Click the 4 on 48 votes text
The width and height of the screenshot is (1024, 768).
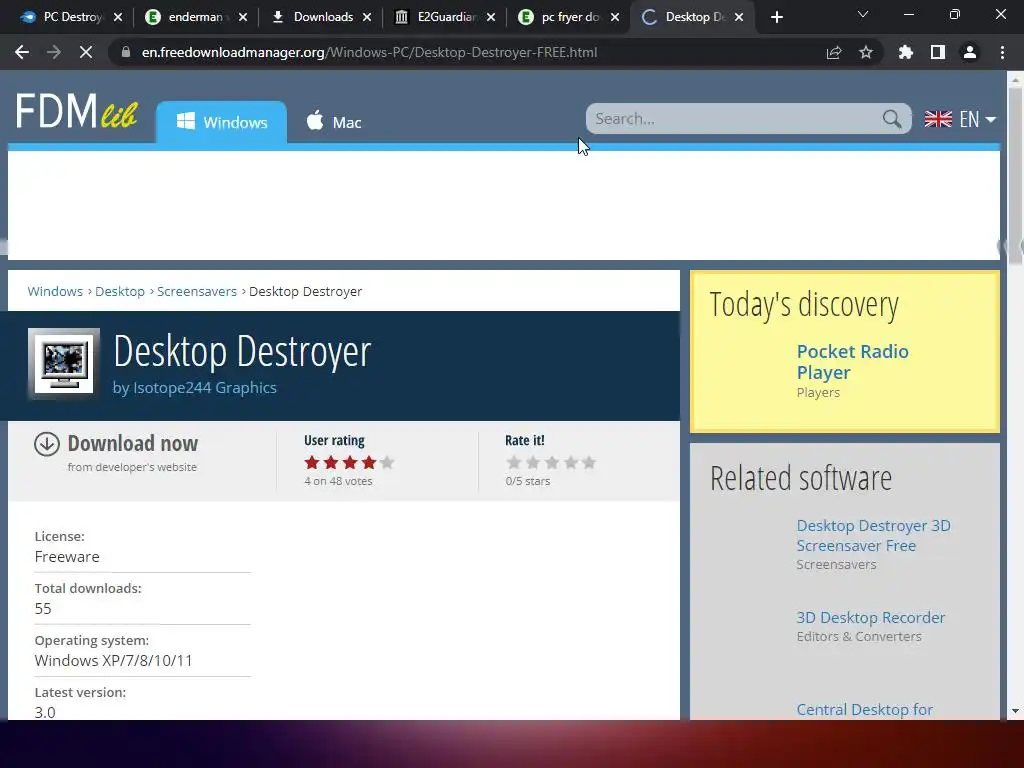[338, 481]
